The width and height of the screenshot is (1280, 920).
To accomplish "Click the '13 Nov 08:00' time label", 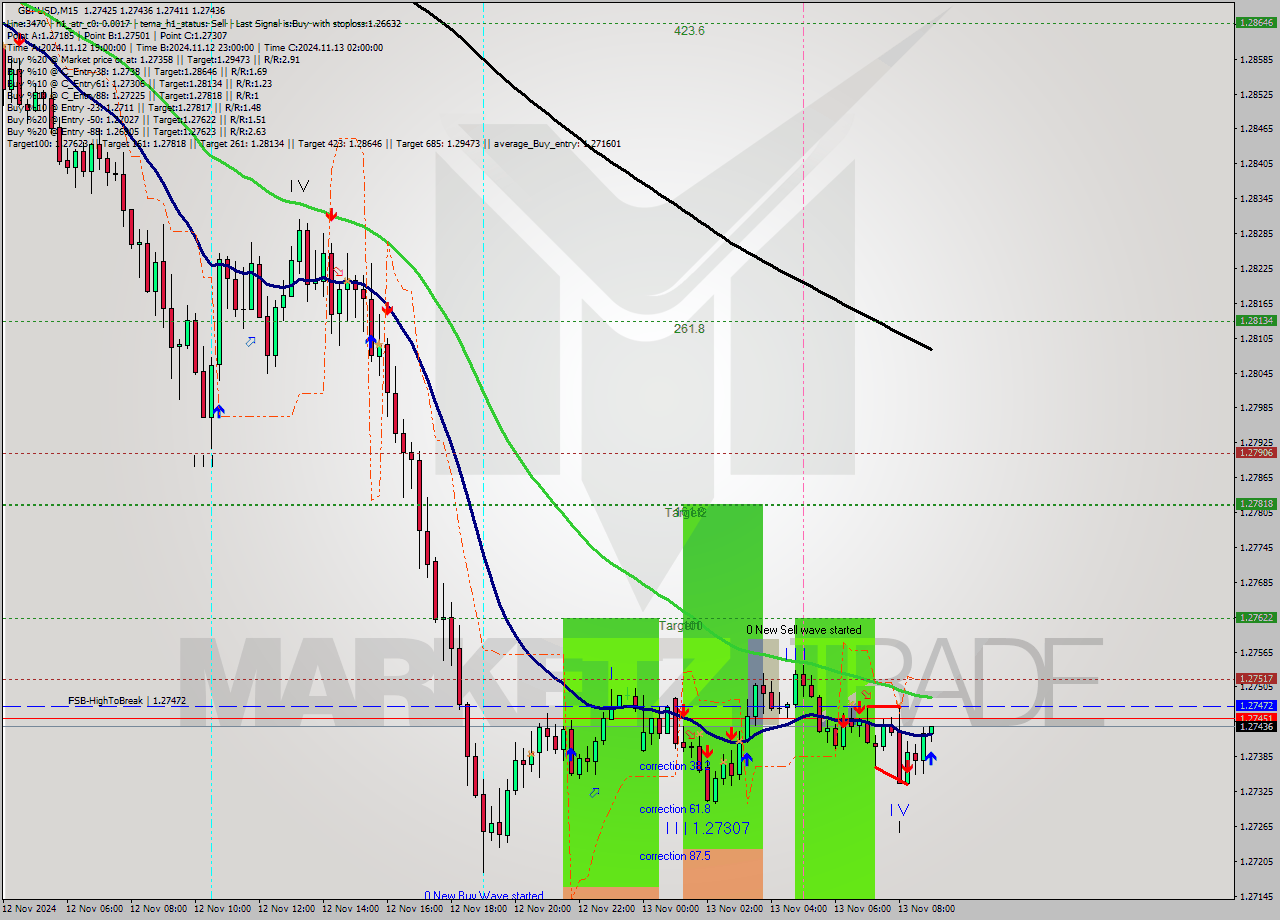I will point(926,909).
